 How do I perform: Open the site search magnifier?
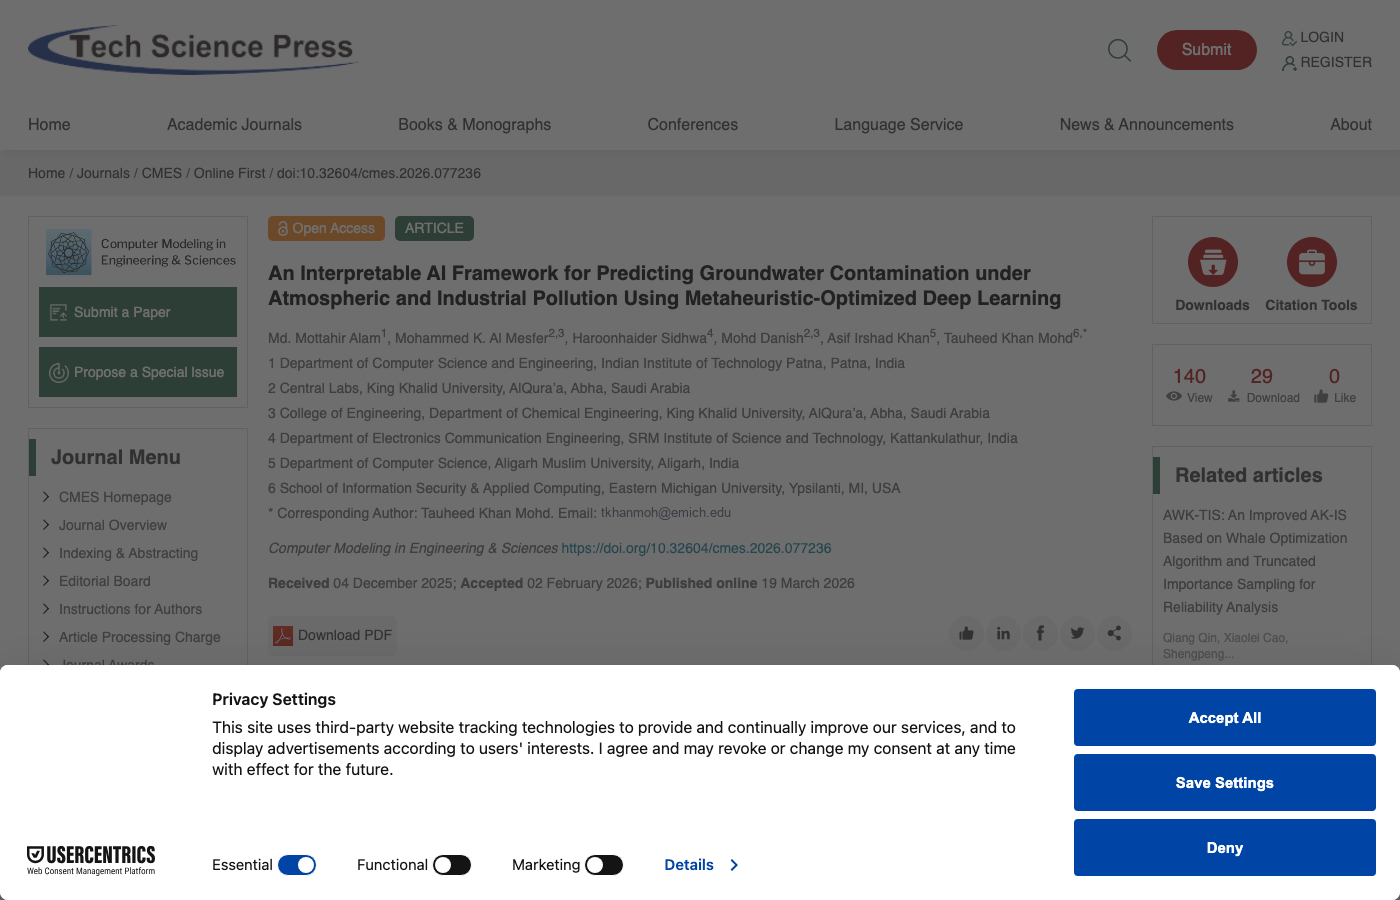coord(1119,50)
